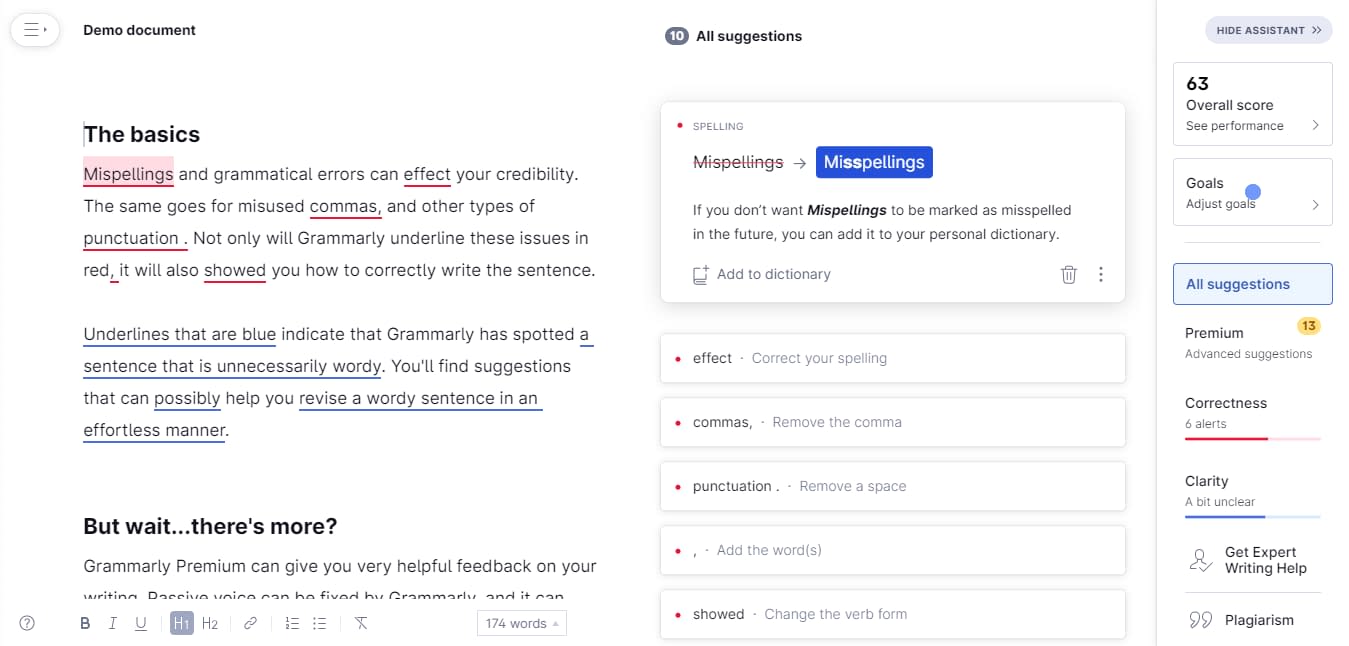The width and height of the screenshot is (1349, 646).
Task: Clear text formatting
Action: (361, 623)
